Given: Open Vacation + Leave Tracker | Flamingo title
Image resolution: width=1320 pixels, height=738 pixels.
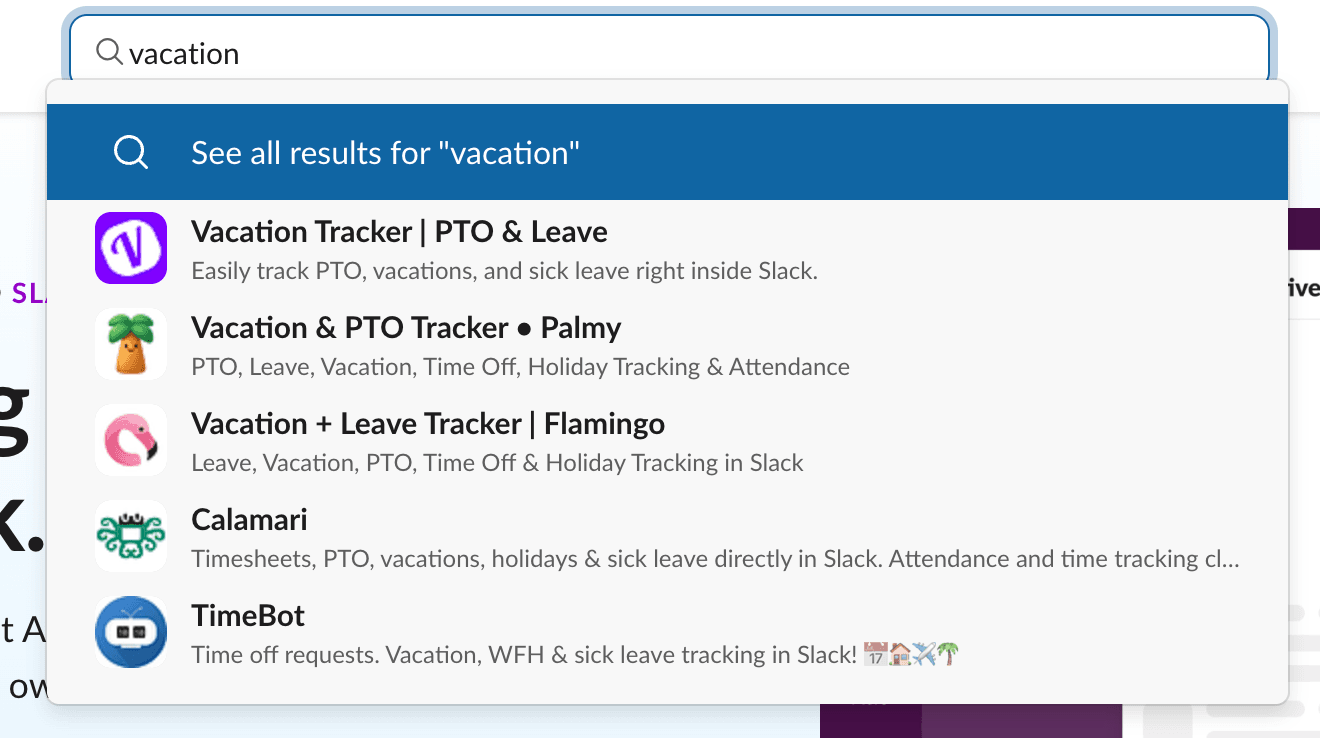Looking at the screenshot, I should pos(428,424).
